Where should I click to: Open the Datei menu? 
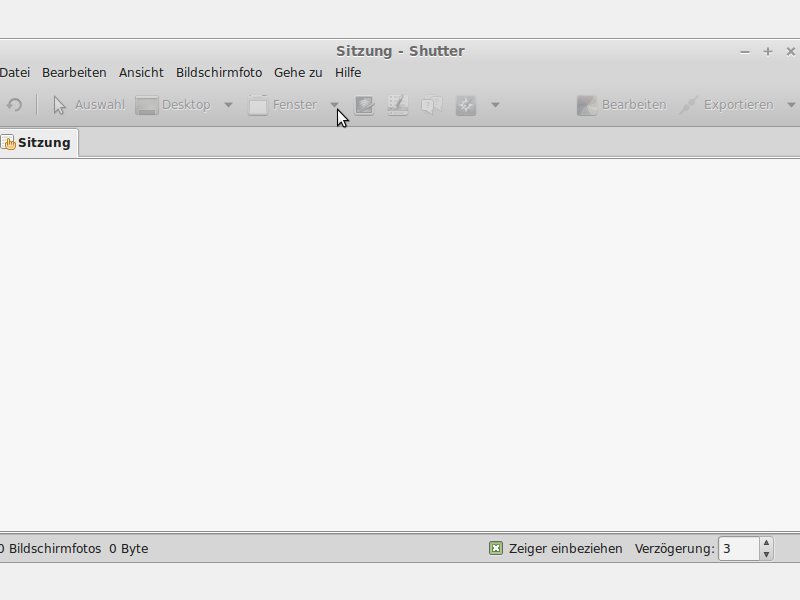(14, 72)
